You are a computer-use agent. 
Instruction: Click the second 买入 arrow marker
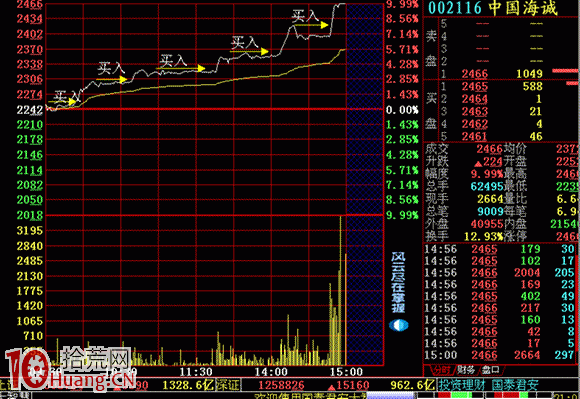[x=112, y=79]
